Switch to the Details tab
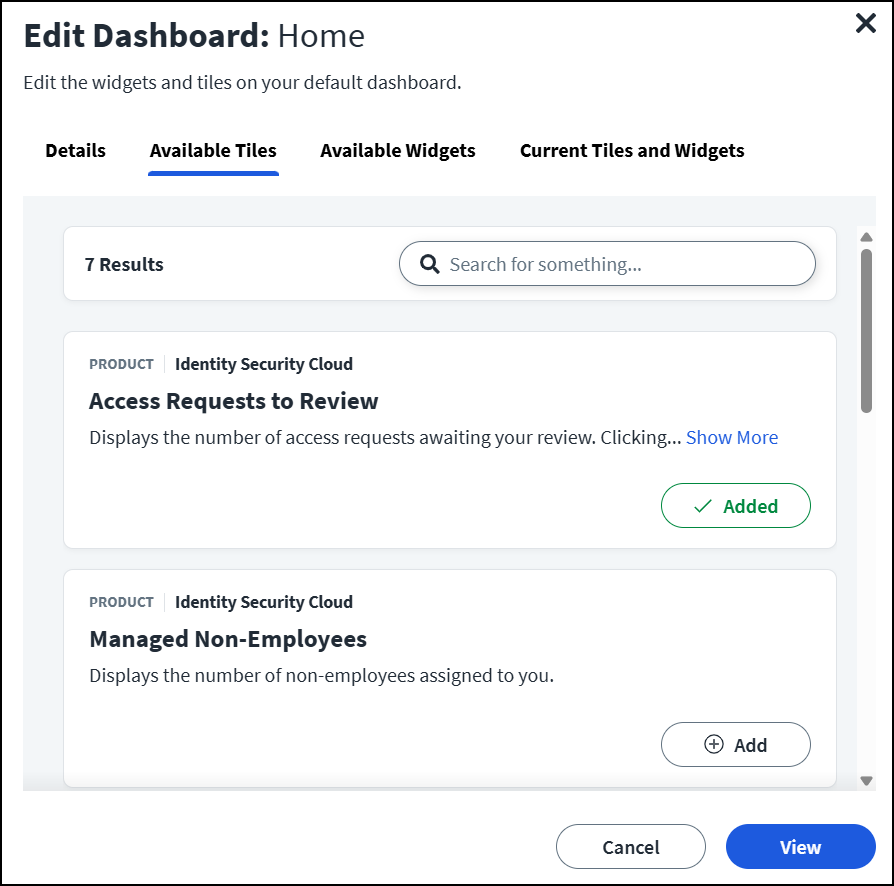 tap(75, 151)
